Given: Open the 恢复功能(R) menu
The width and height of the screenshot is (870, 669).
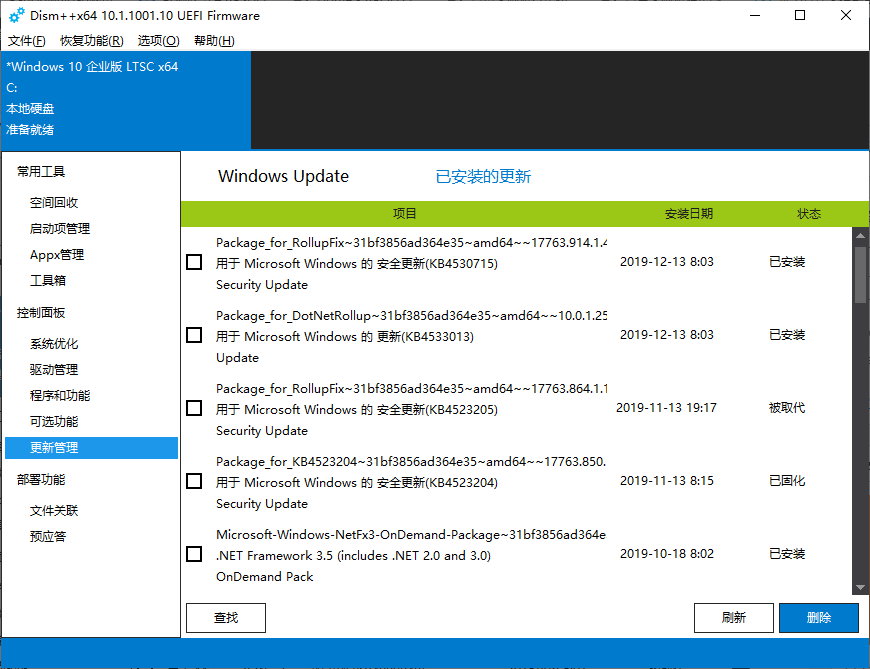Looking at the screenshot, I should (92, 40).
